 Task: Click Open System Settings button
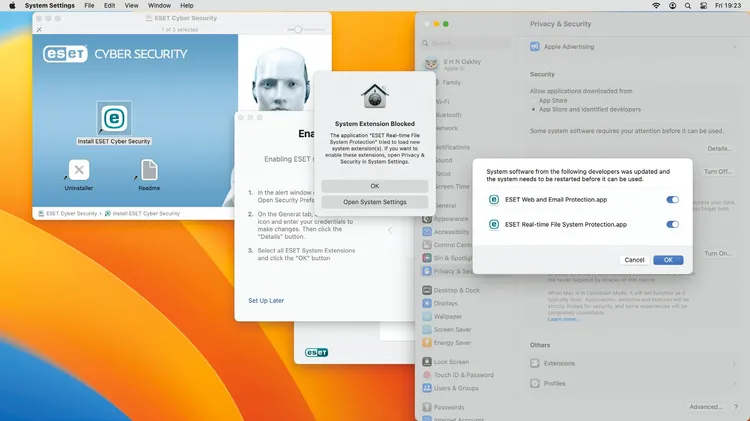click(375, 202)
